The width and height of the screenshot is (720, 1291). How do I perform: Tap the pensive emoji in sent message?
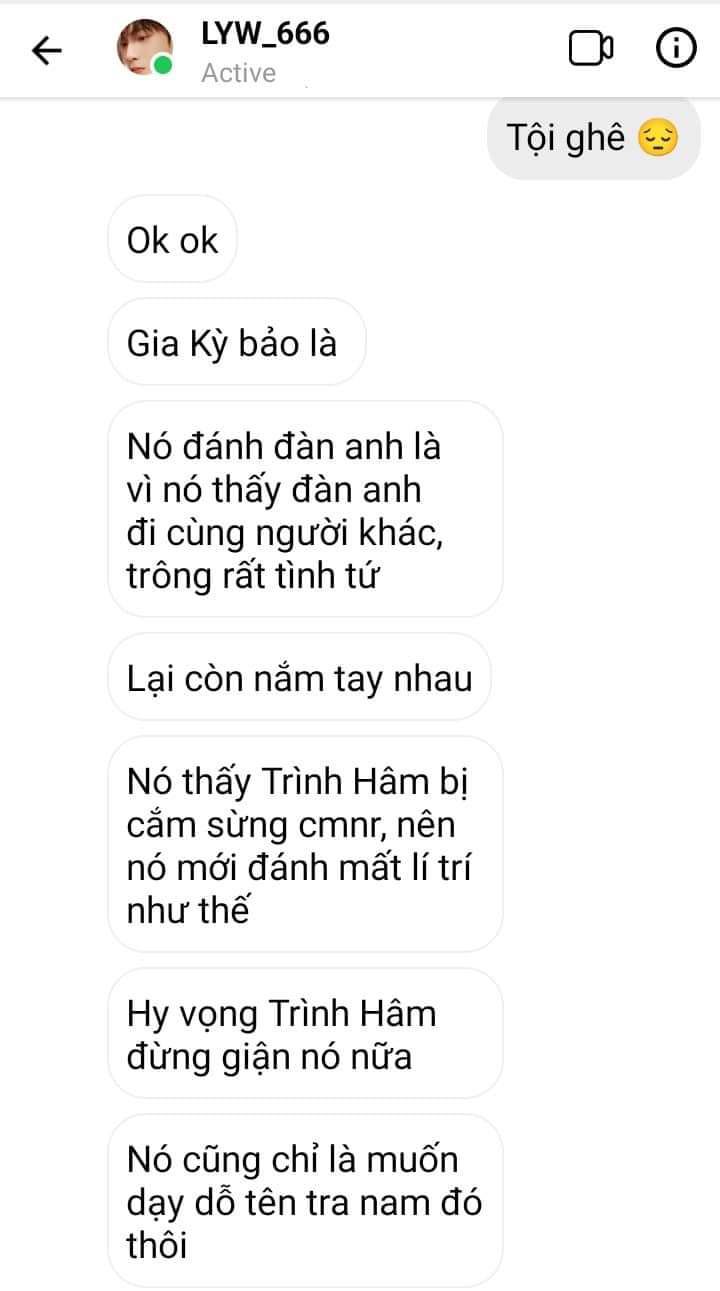click(657, 137)
